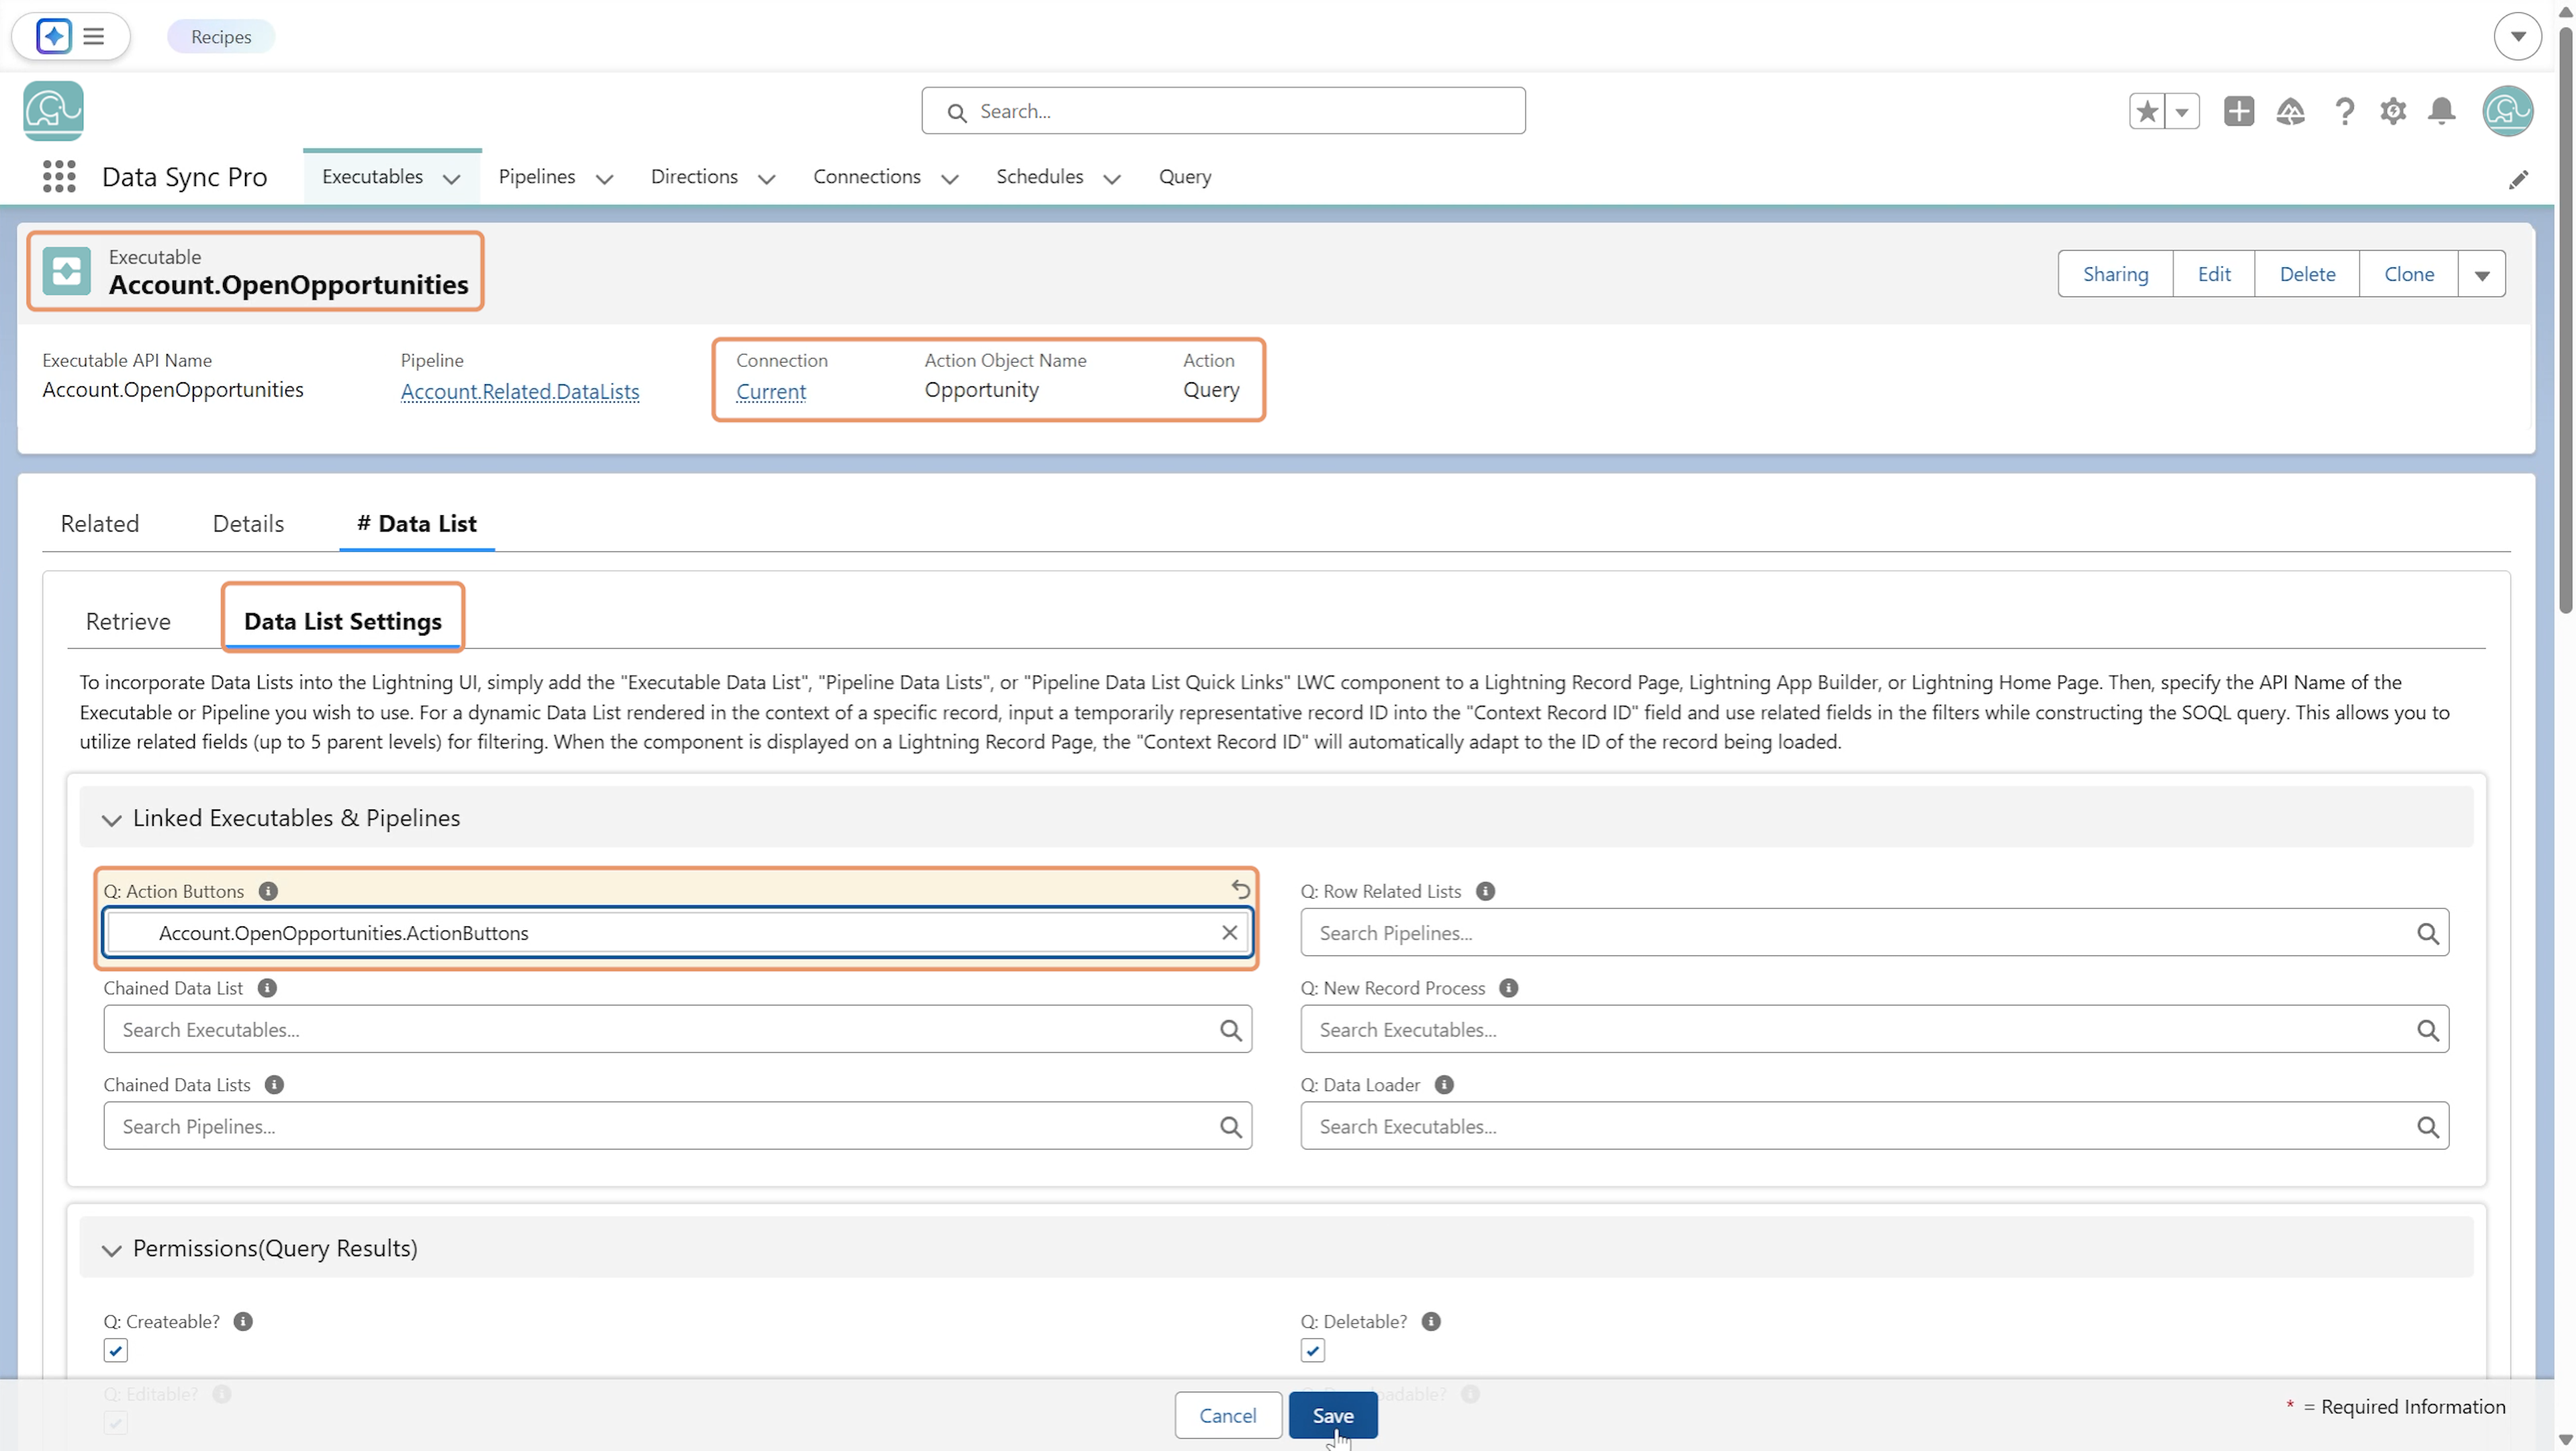Open the Account.Related.DataLists pipeline link
This screenshot has width=2576, height=1451.
(x=519, y=391)
